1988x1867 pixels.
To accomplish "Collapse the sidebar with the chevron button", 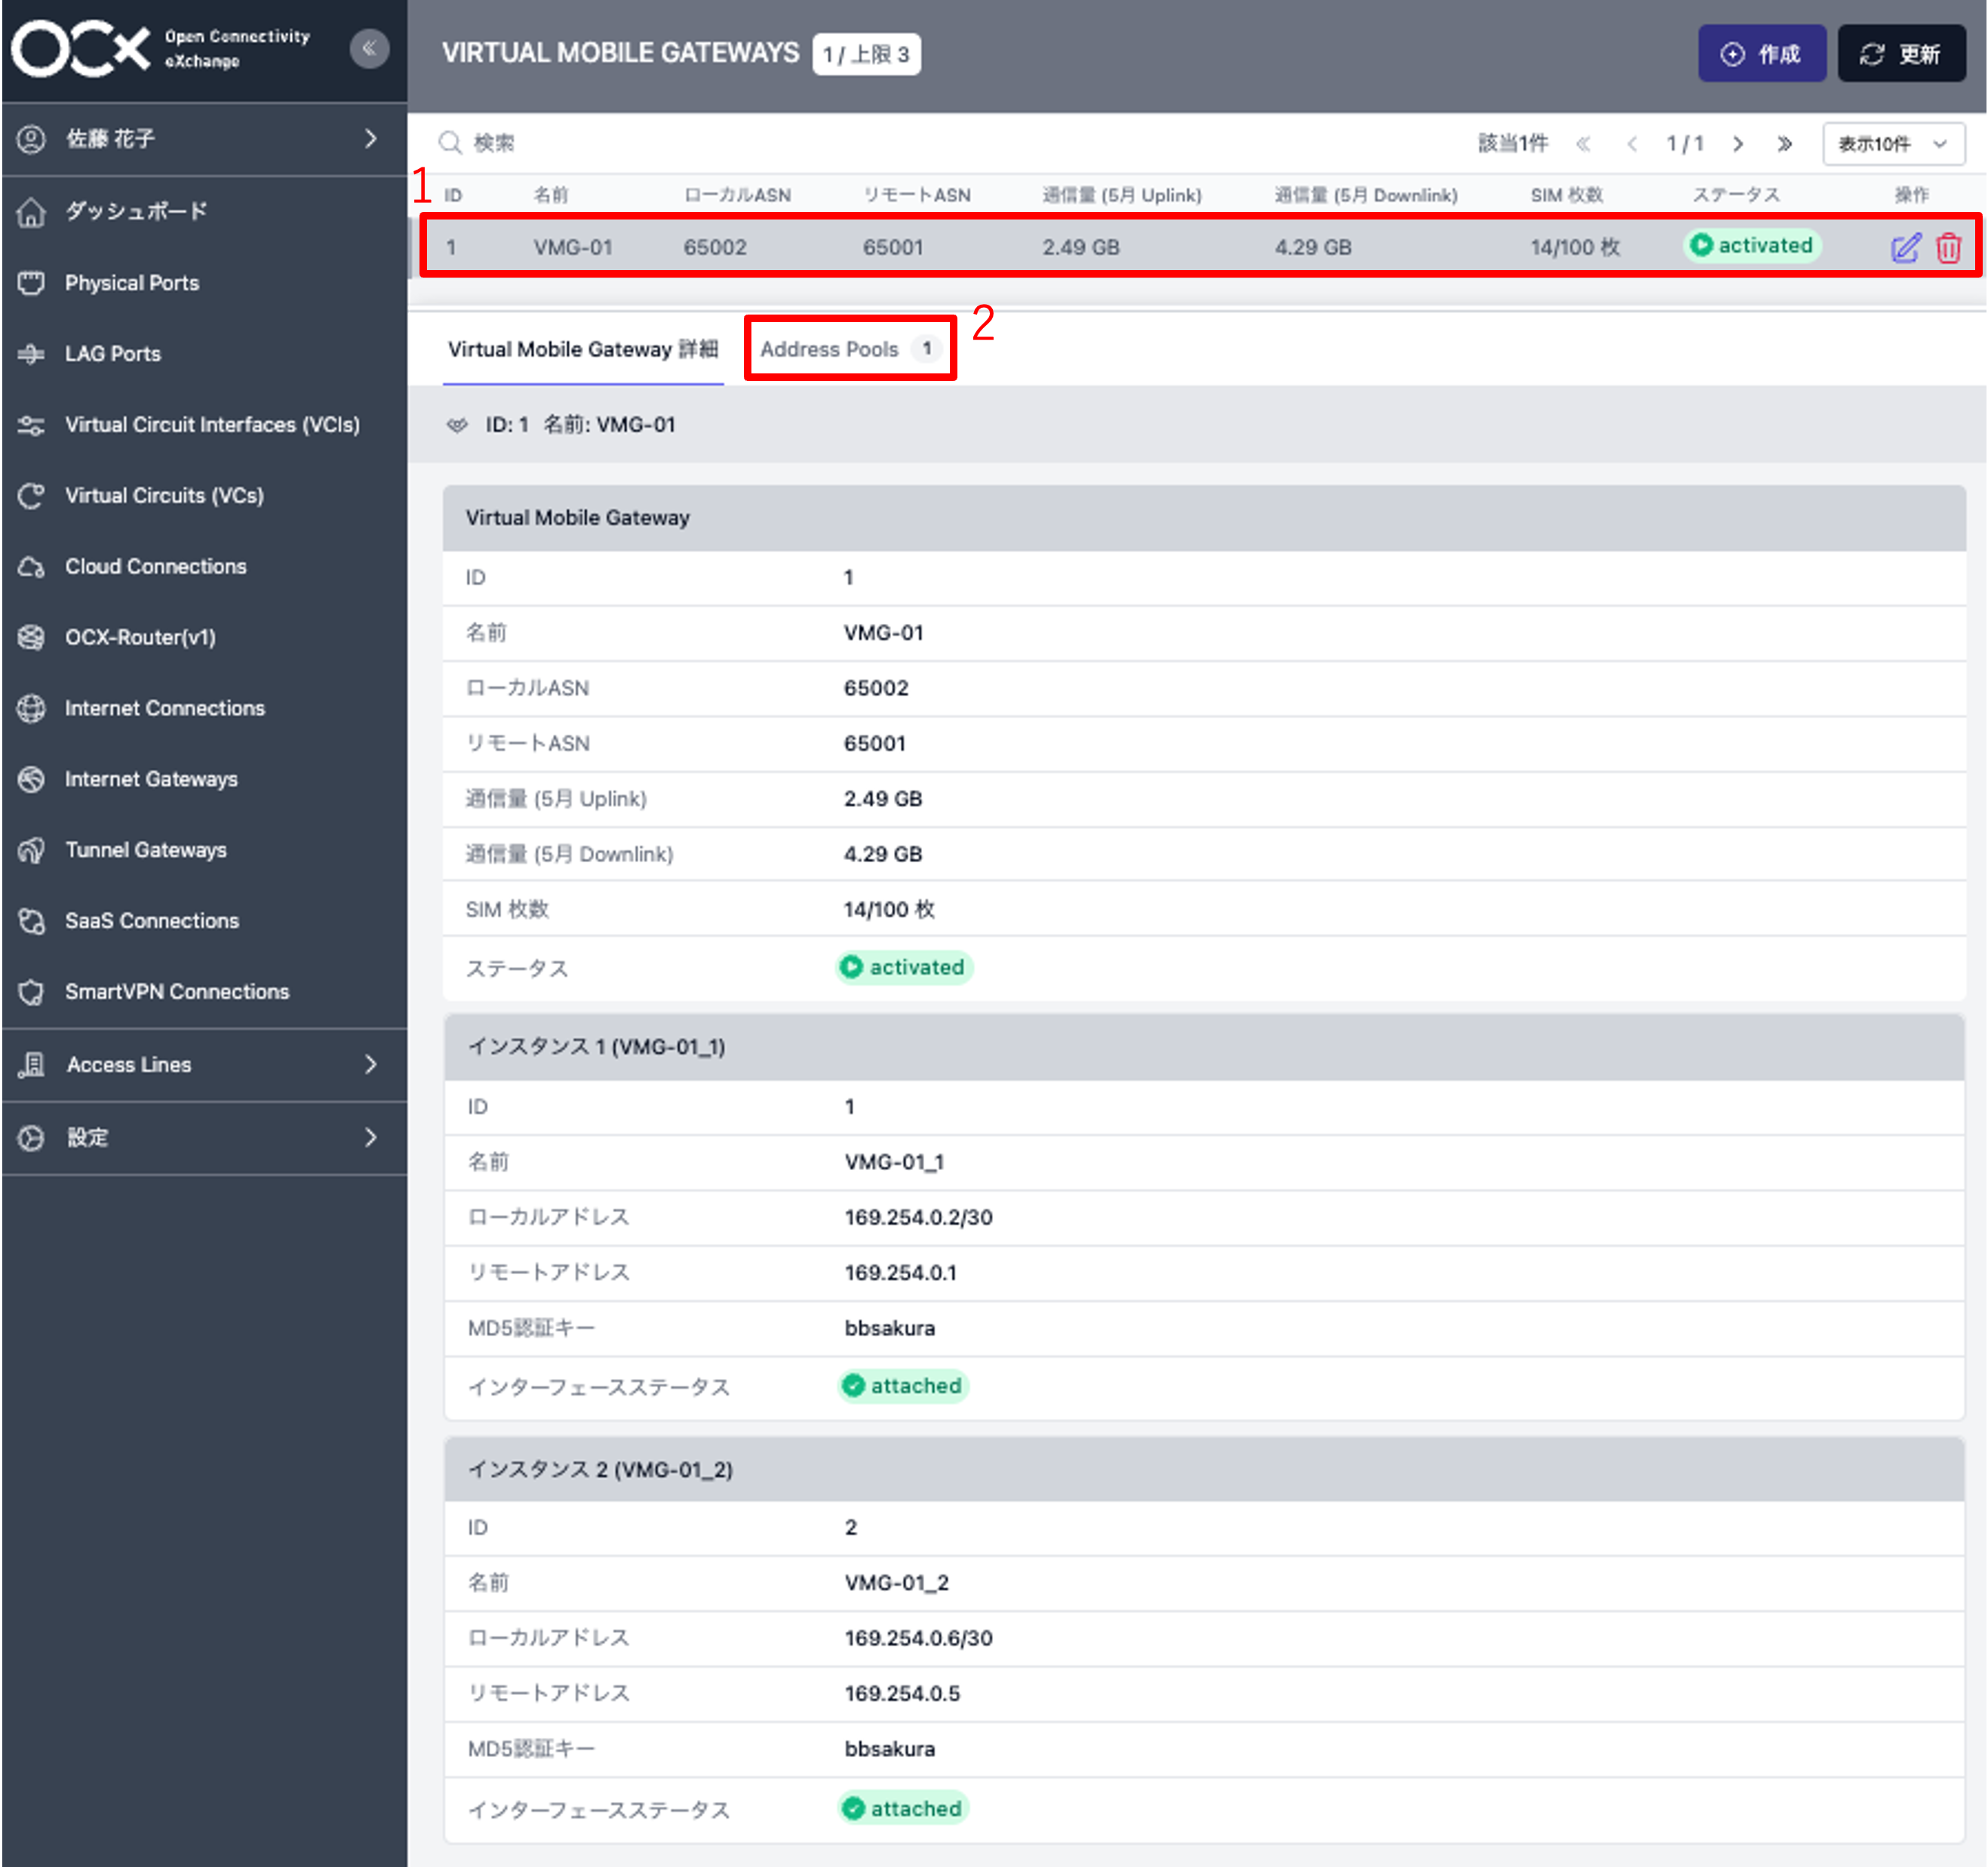I will pos(370,48).
